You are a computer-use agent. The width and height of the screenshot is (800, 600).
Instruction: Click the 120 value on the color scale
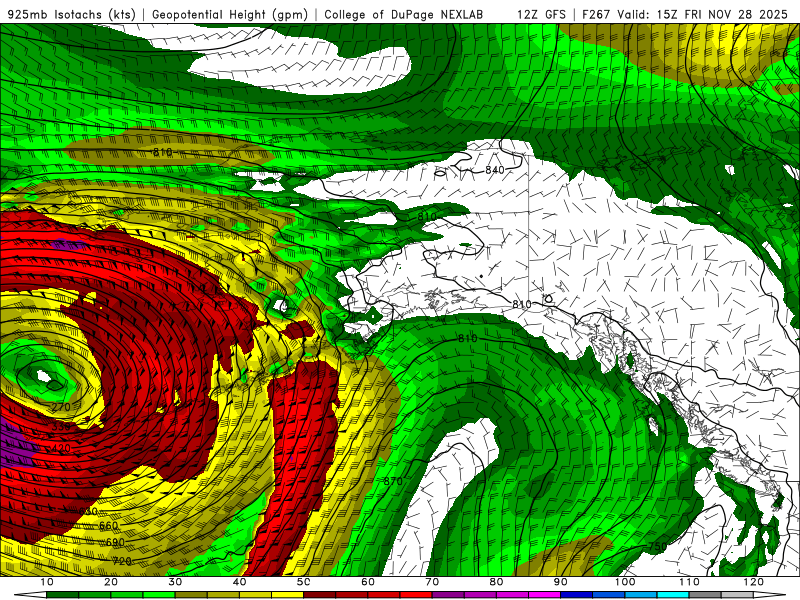tap(753, 582)
